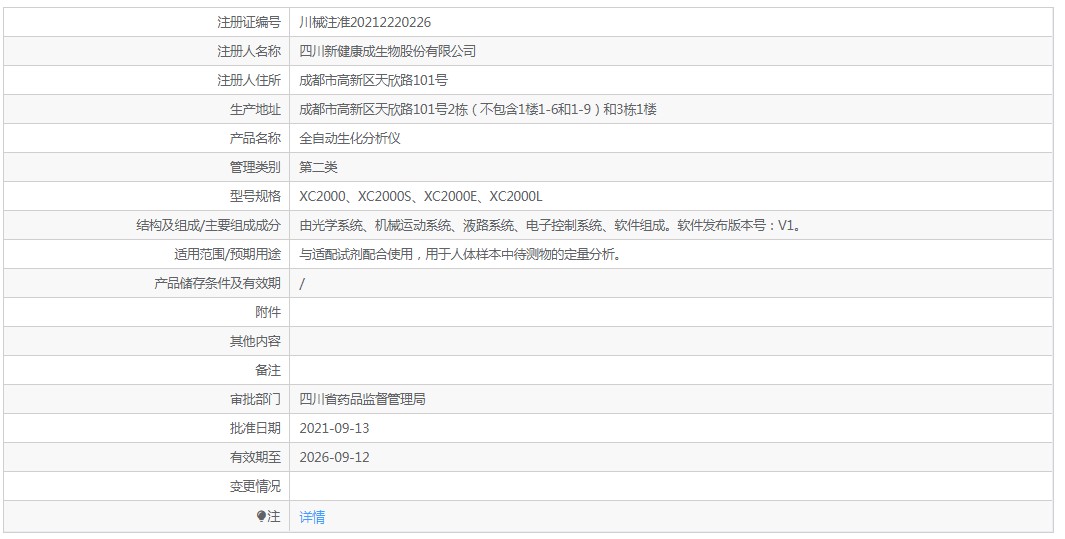The height and width of the screenshot is (539, 1065).
Task: Click the label 产品名称
Action: click(255, 138)
